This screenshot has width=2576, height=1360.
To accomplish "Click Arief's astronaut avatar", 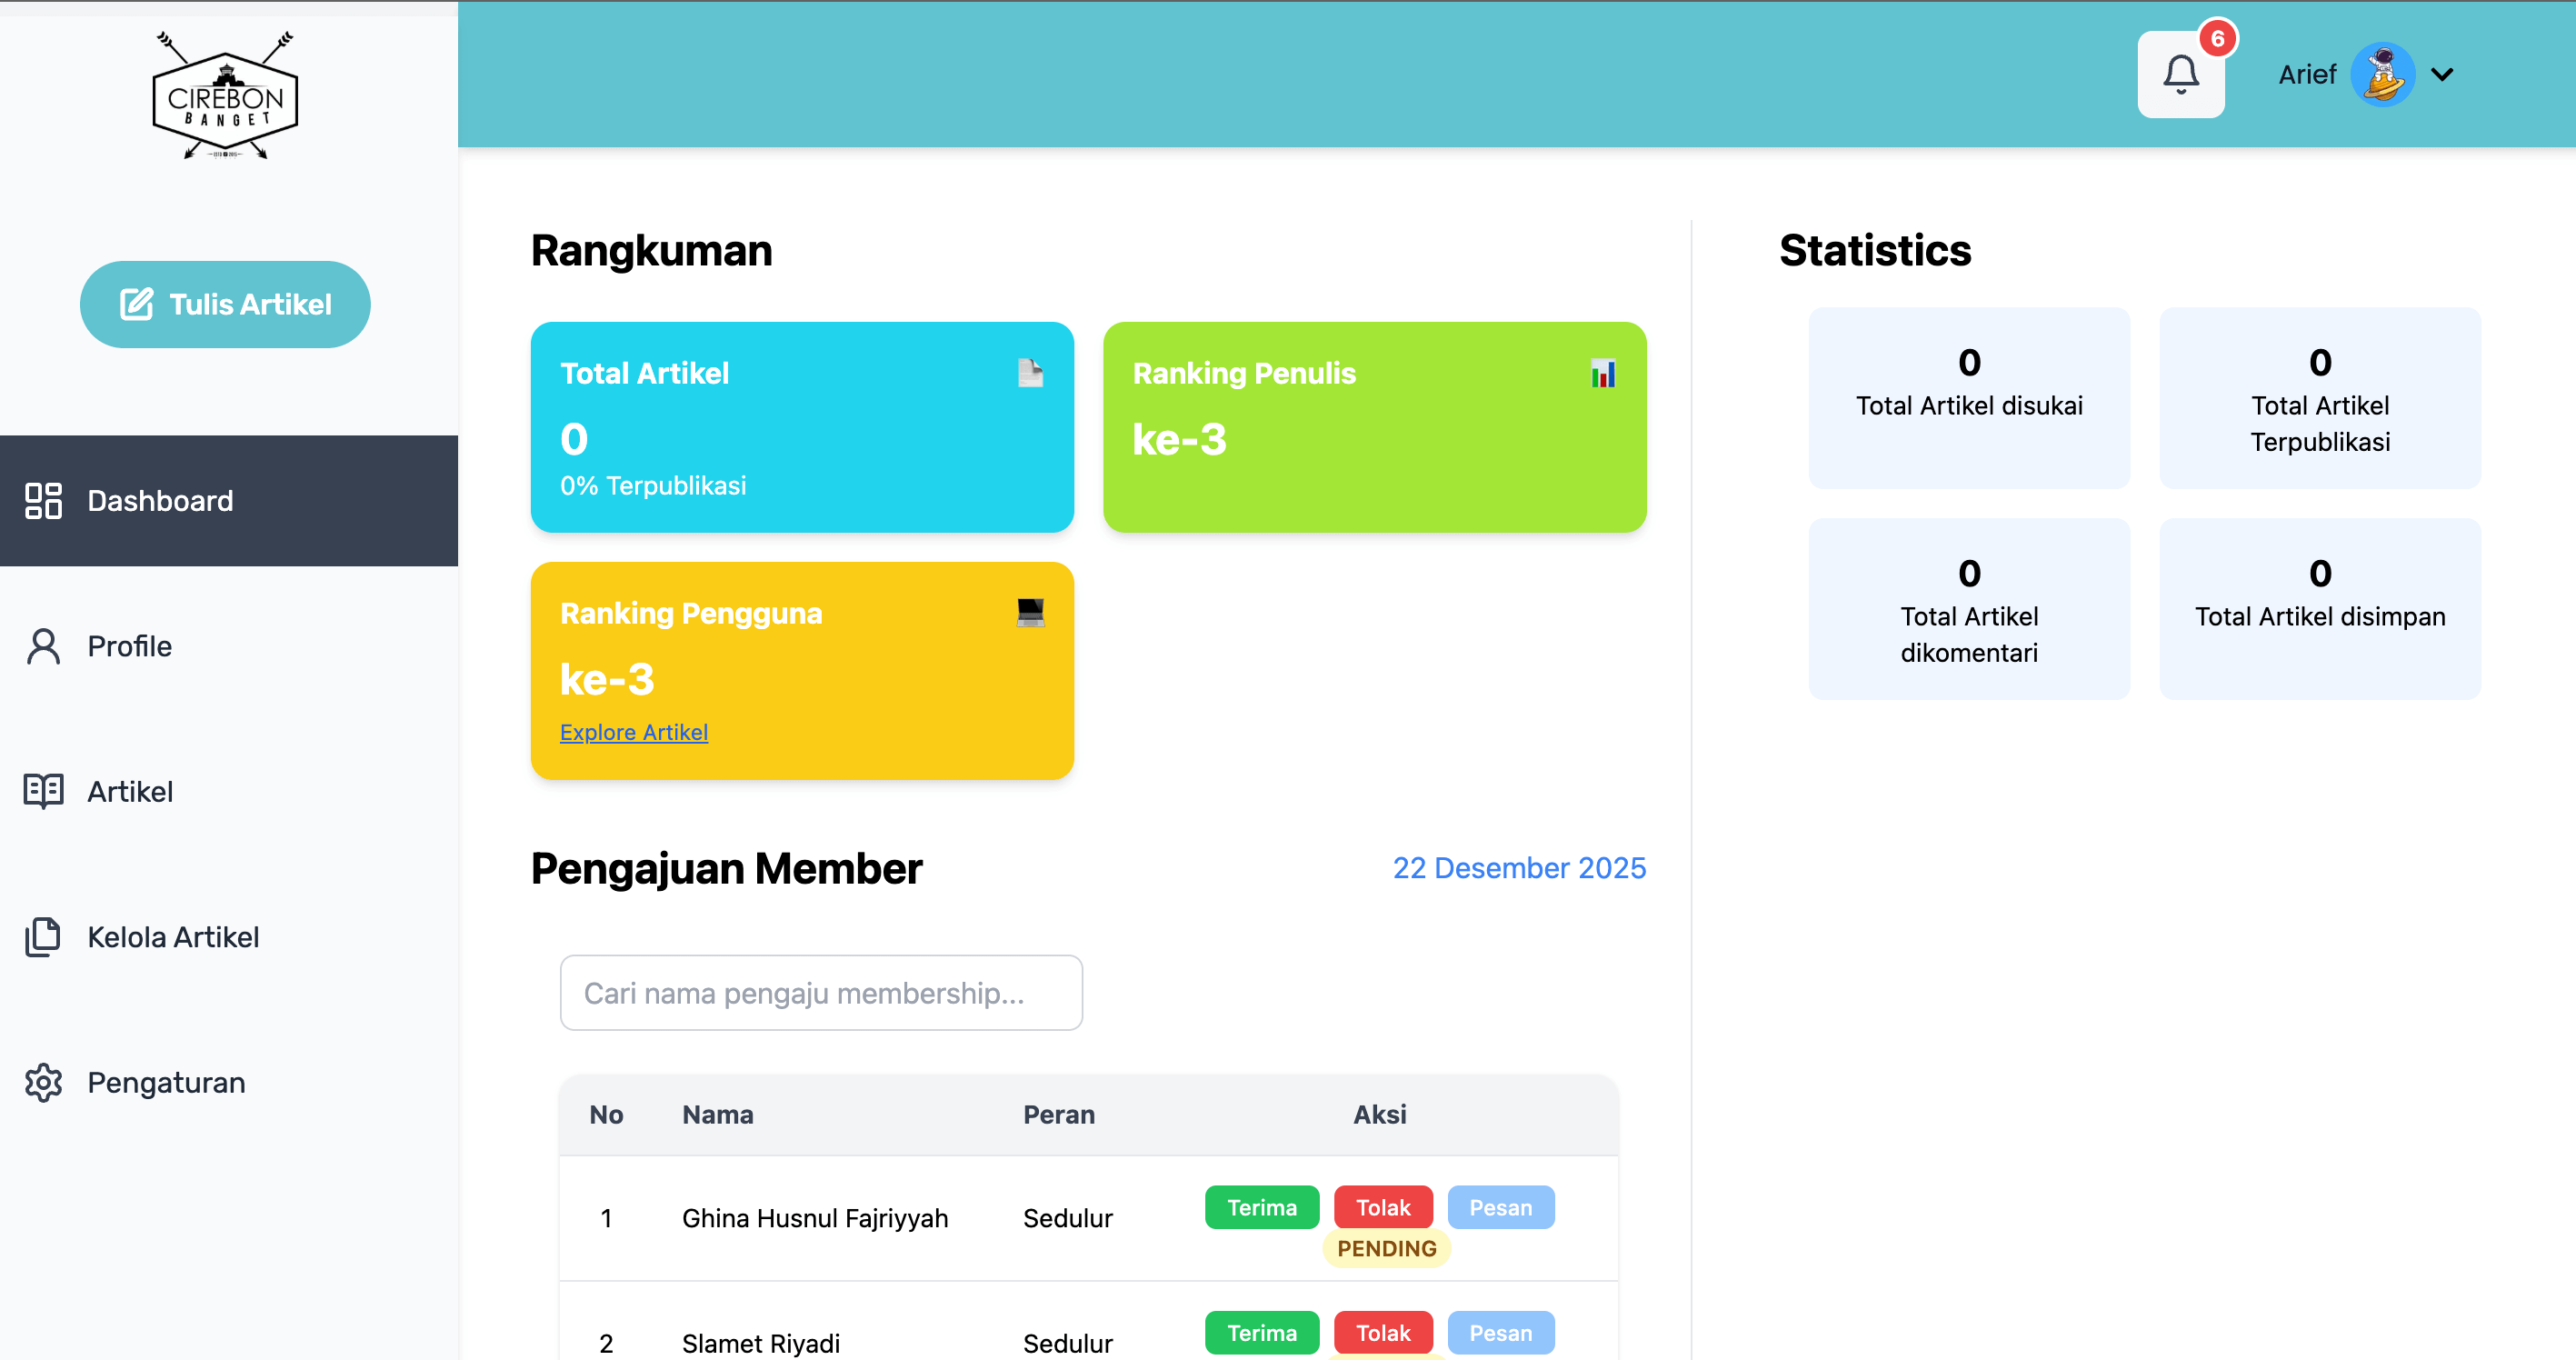I will (2382, 75).
